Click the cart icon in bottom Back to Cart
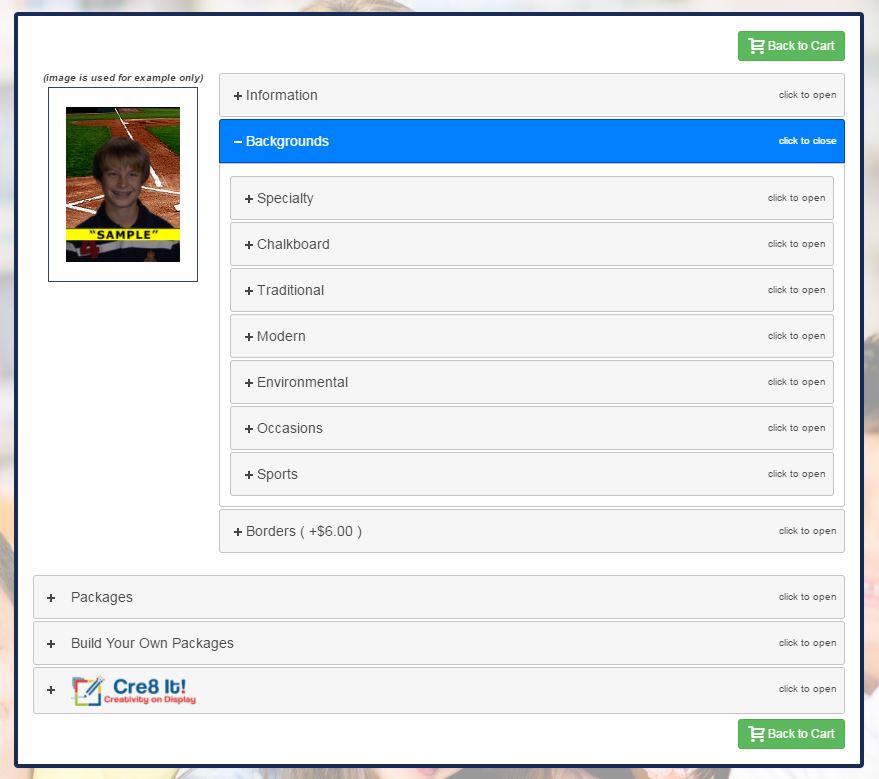The width and height of the screenshot is (879, 779). click(756, 734)
